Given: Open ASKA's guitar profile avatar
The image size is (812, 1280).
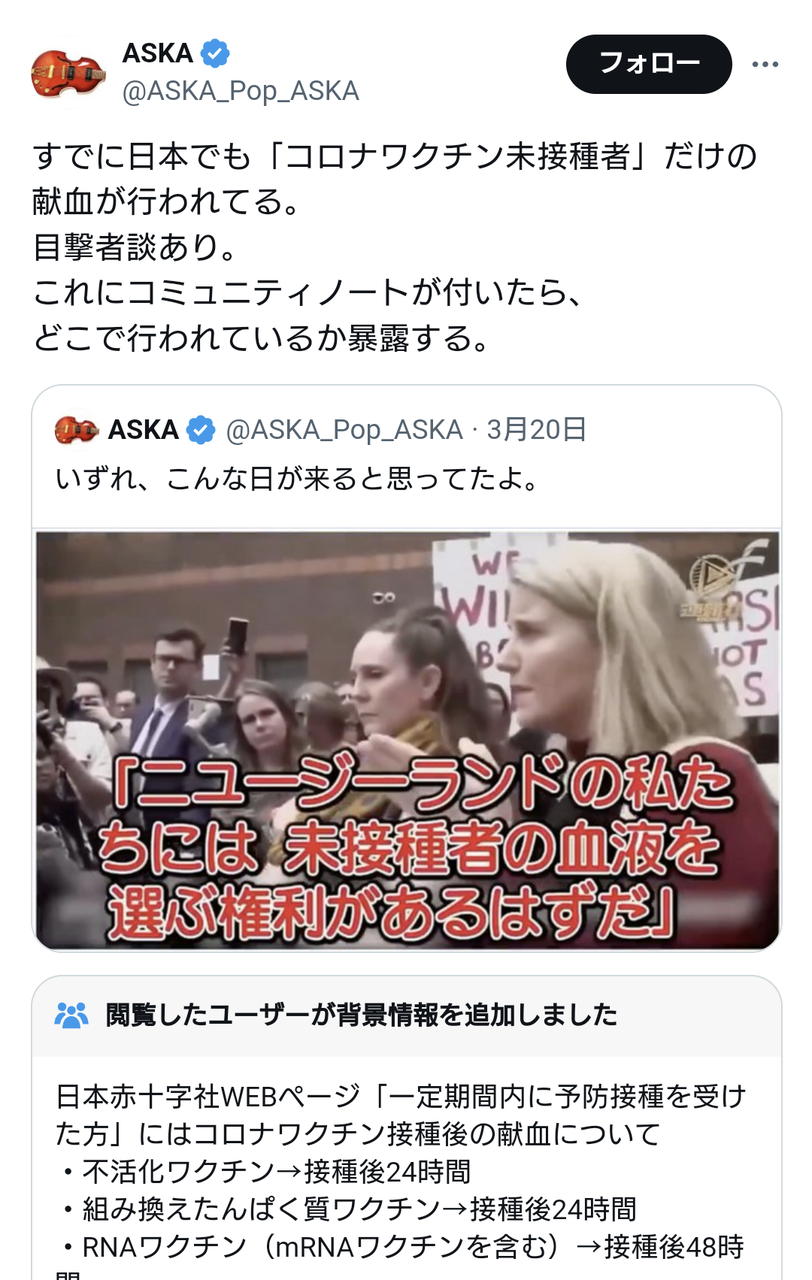Looking at the screenshot, I should point(68,70).
